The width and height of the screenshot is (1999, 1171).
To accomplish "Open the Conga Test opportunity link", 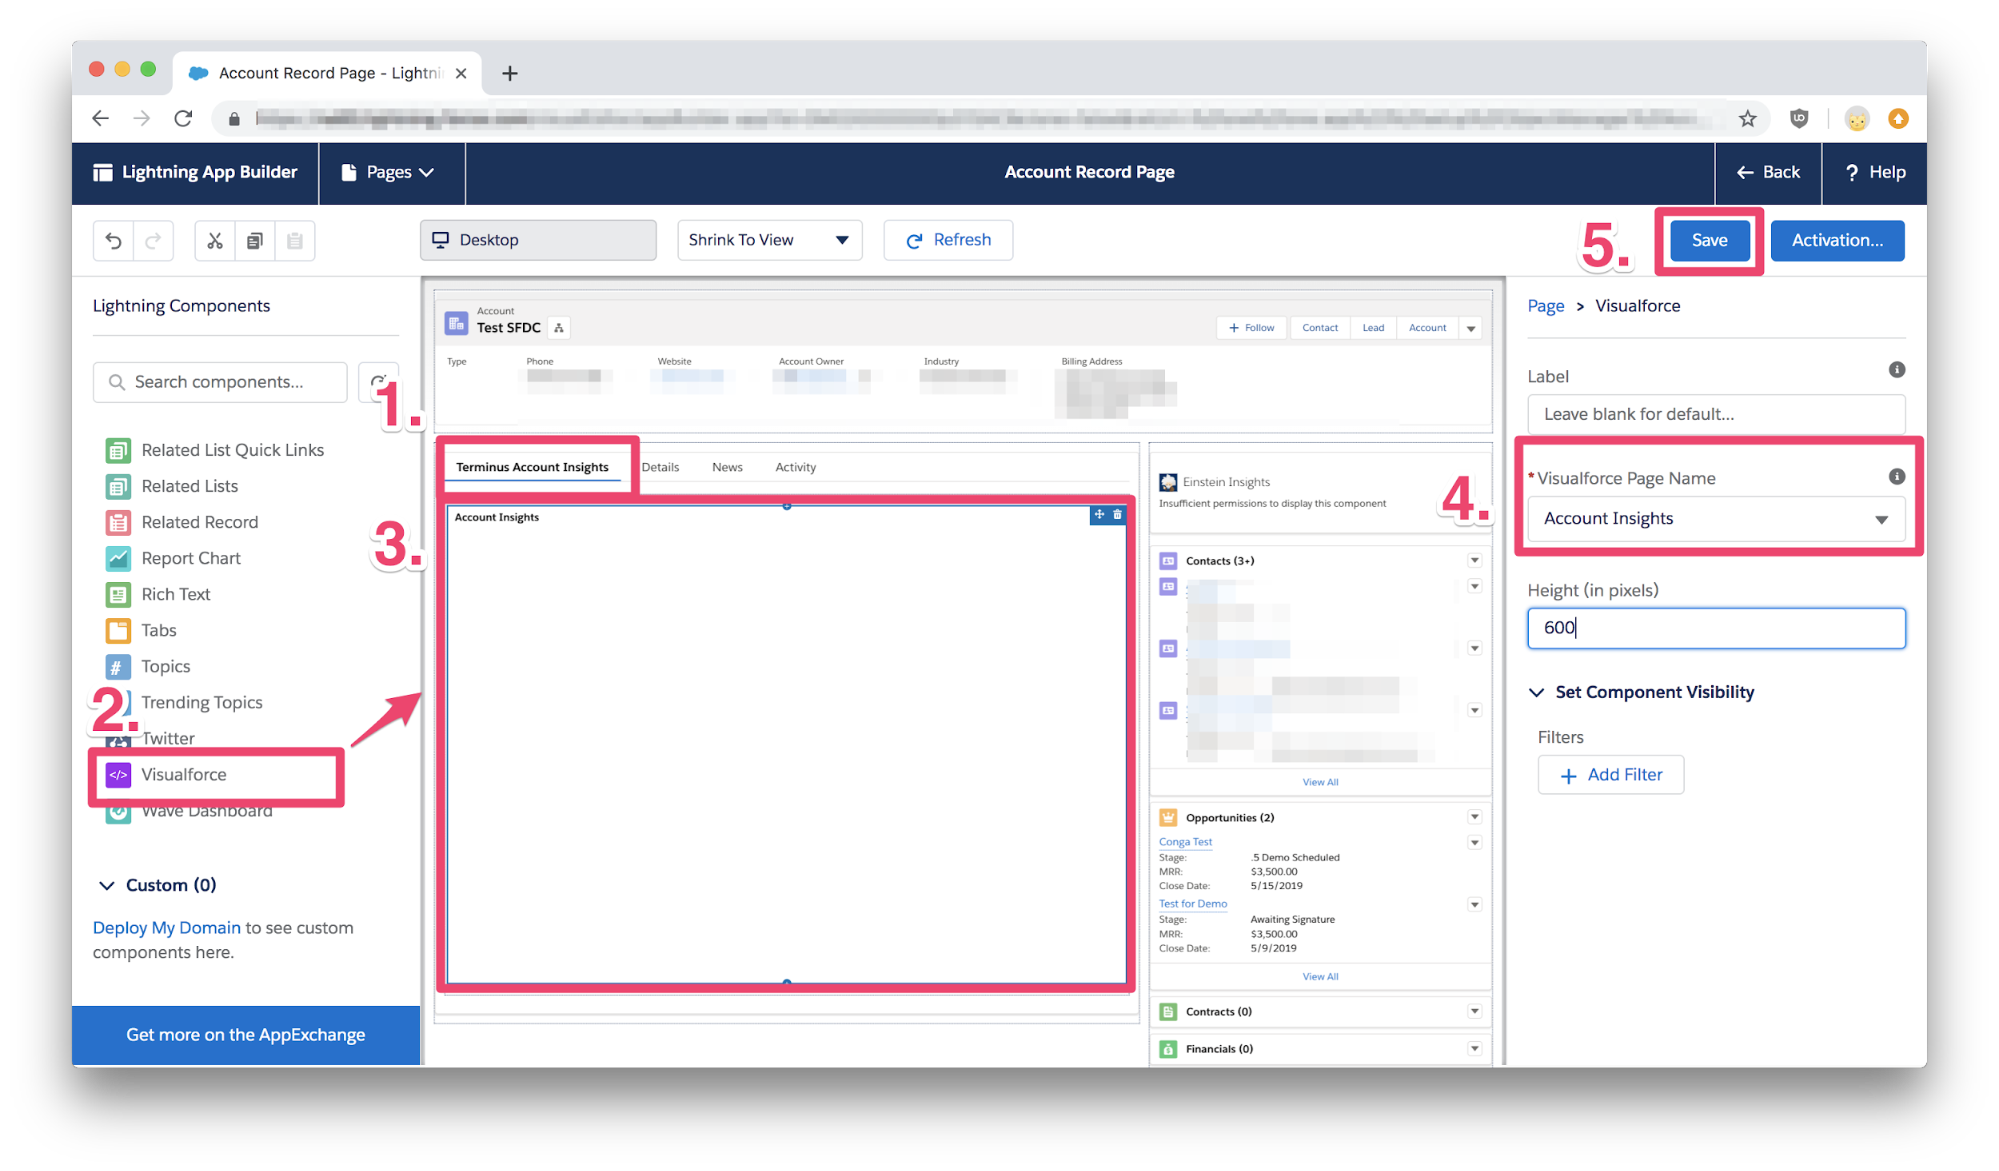I will (x=1185, y=842).
